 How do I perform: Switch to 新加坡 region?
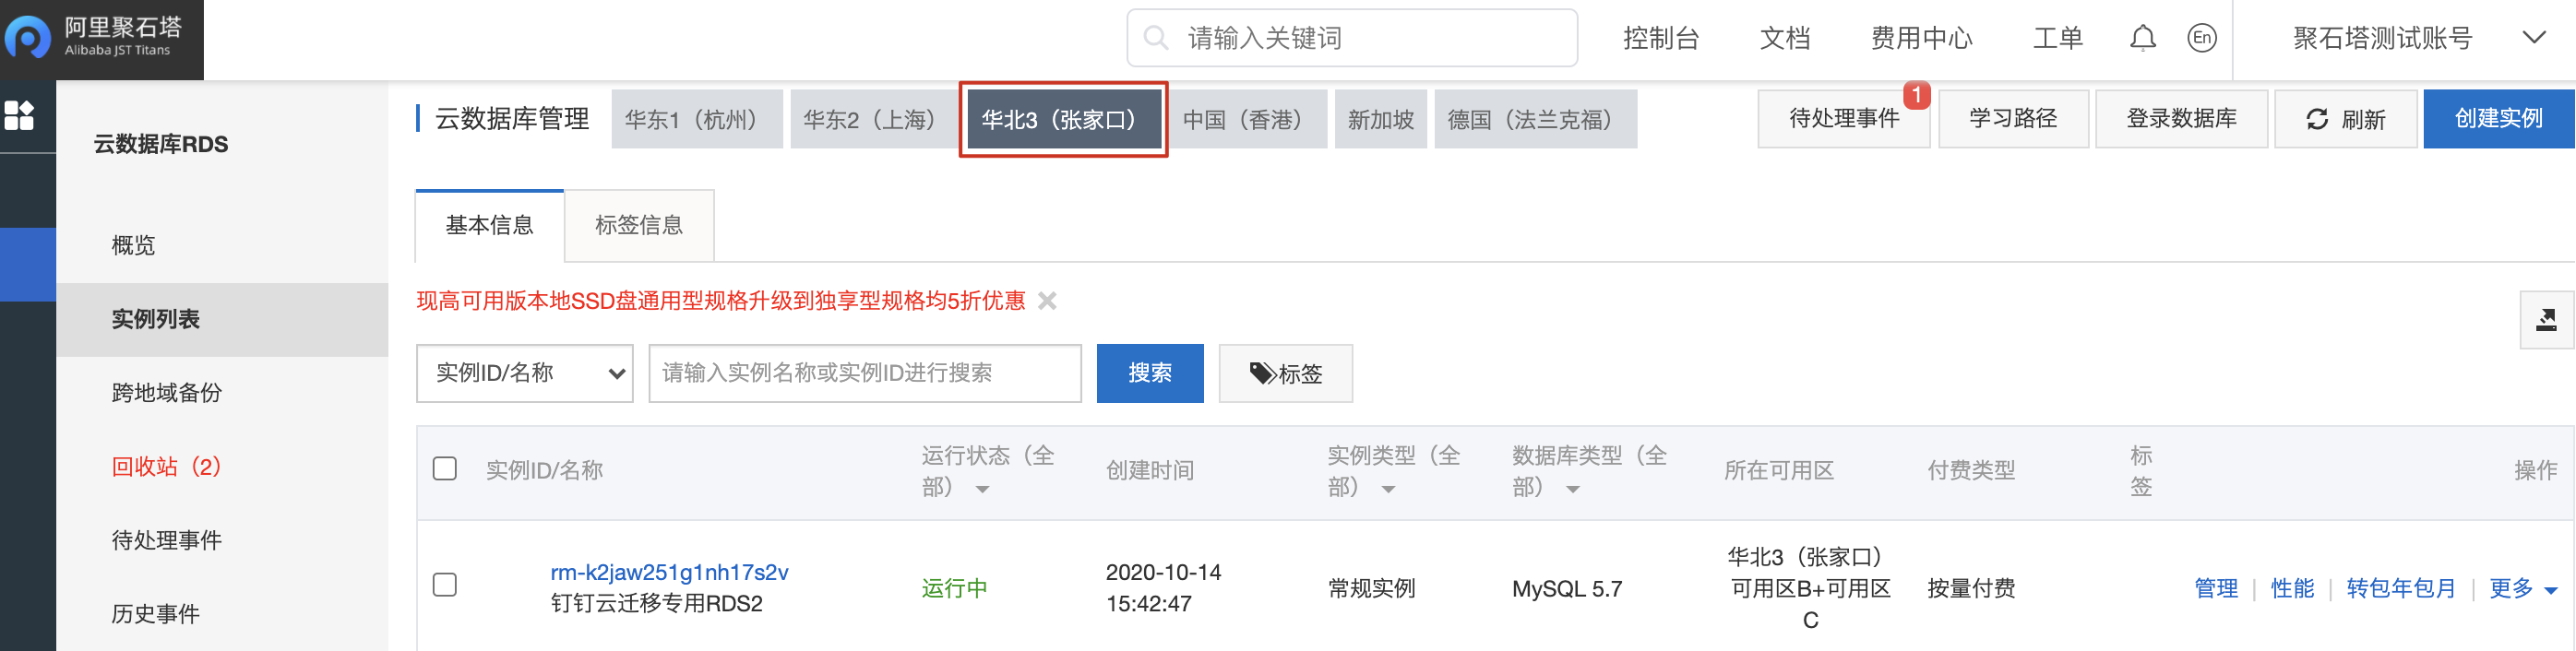point(1381,119)
